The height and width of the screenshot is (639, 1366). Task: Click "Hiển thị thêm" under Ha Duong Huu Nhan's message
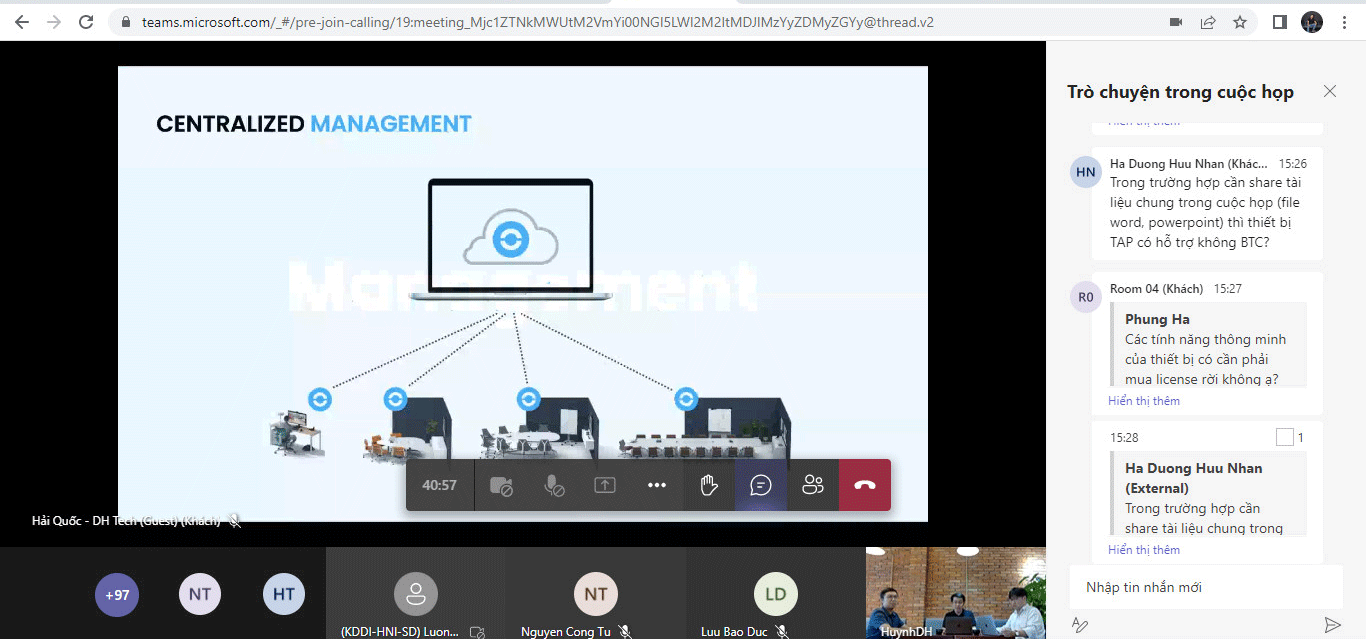pyautogui.click(x=1143, y=549)
